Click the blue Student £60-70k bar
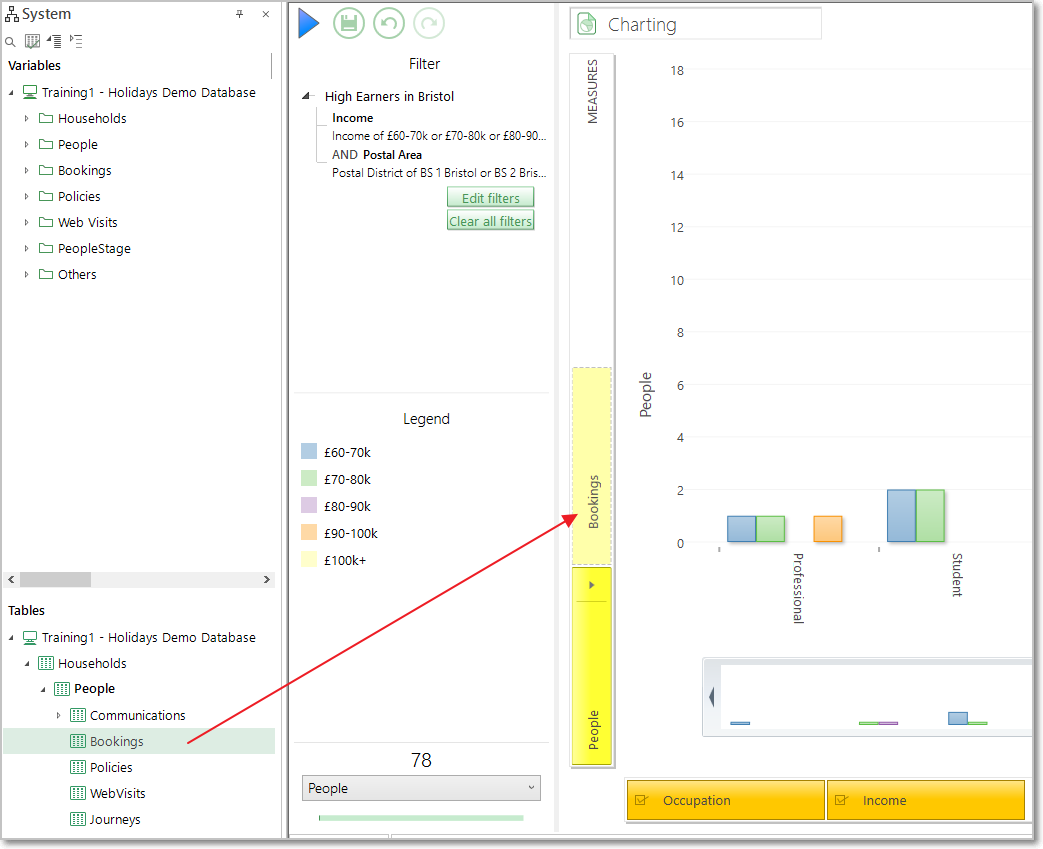The image size is (1043, 849). click(901, 516)
